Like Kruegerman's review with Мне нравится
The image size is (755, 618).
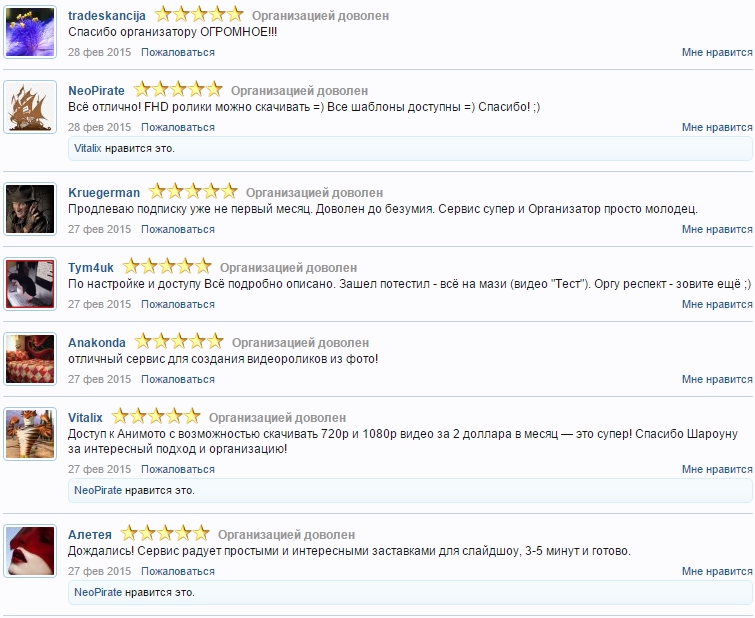coord(716,229)
